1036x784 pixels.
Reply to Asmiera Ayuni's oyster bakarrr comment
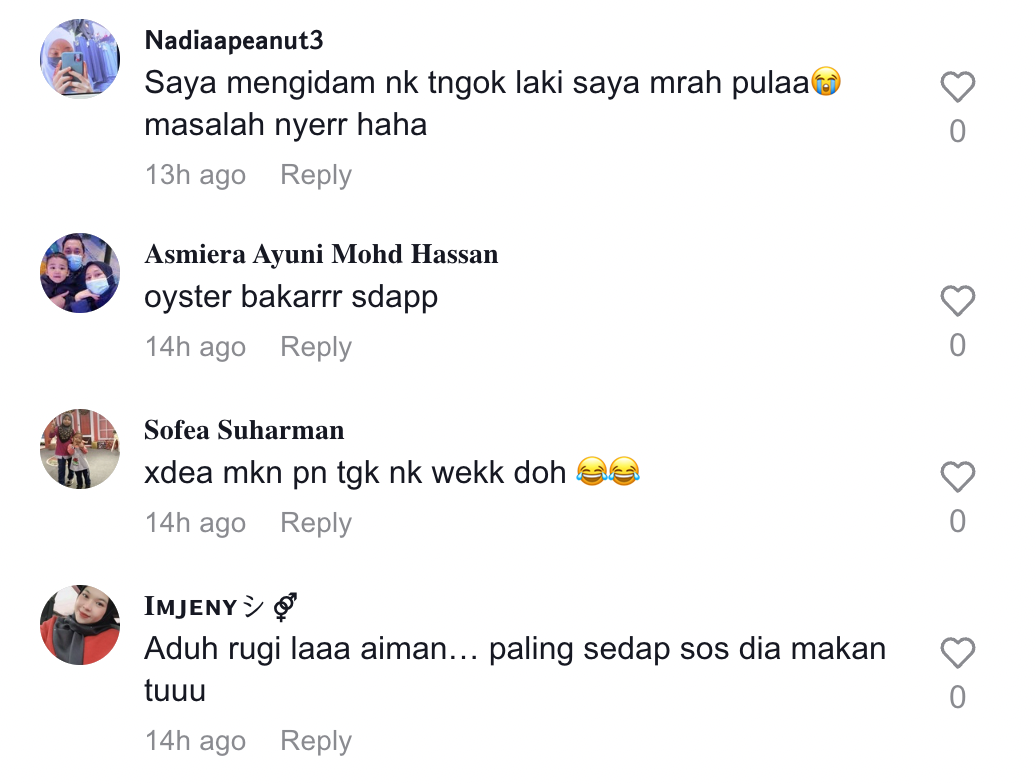(316, 347)
